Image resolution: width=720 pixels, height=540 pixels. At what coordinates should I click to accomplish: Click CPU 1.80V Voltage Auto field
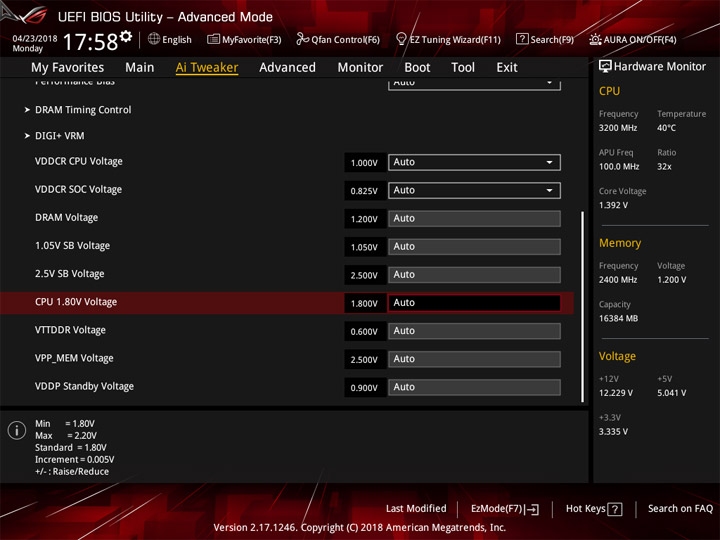point(474,303)
